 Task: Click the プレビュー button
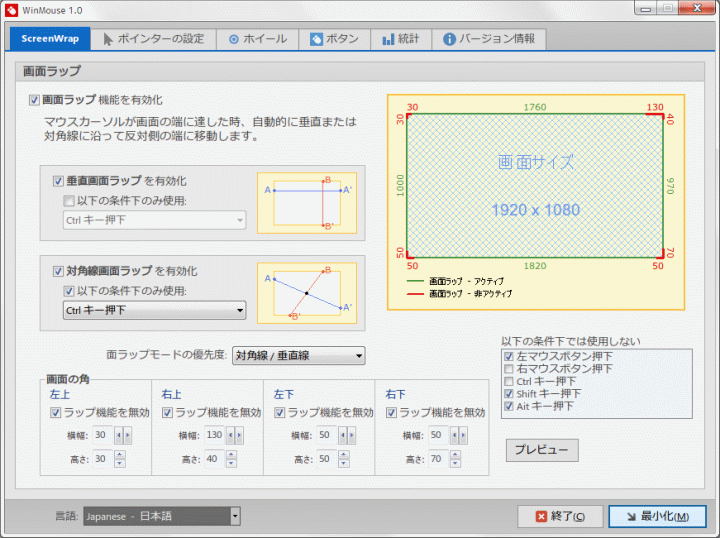542,450
